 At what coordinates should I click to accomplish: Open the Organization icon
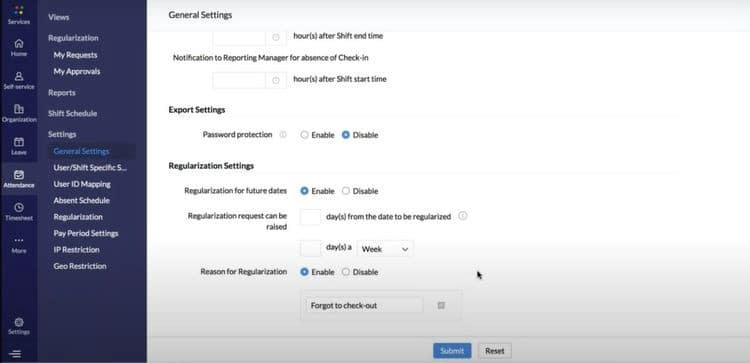(x=19, y=109)
